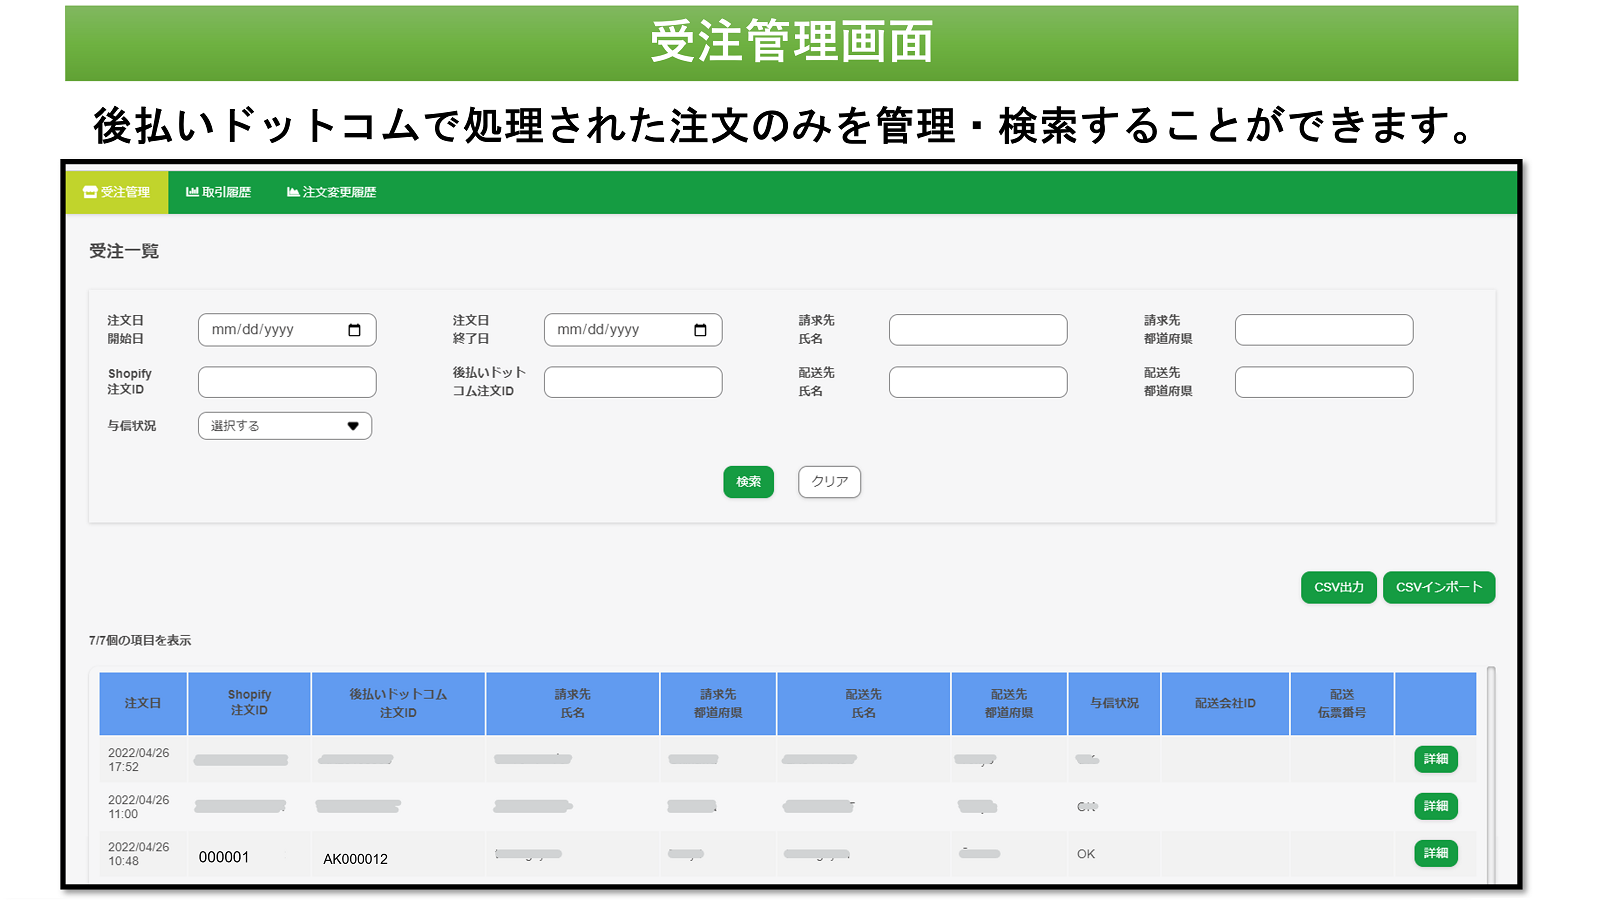This screenshot has width=1600, height=900.
Task: Open the 与信状況 選択する dropdown
Action: tap(285, 426)
